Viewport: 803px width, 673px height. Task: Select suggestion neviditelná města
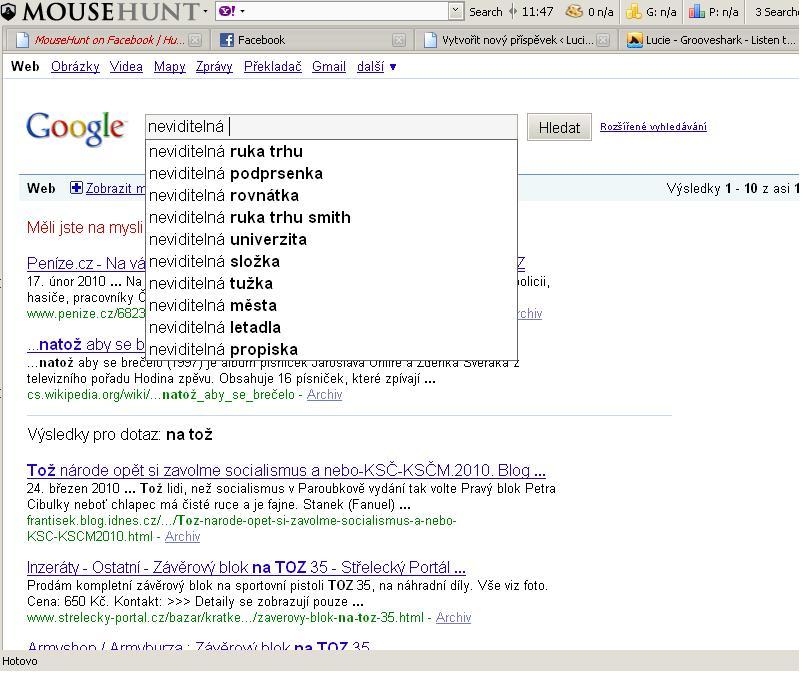click(x=331, y=306)
